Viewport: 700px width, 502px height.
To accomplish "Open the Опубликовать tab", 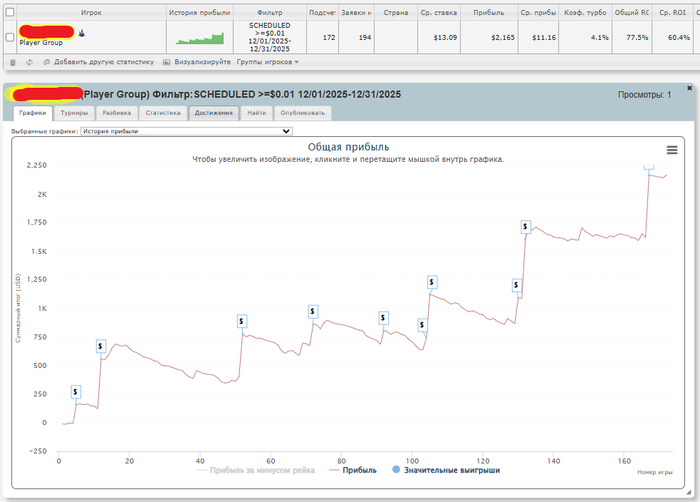I will click(x=303, y=113).
